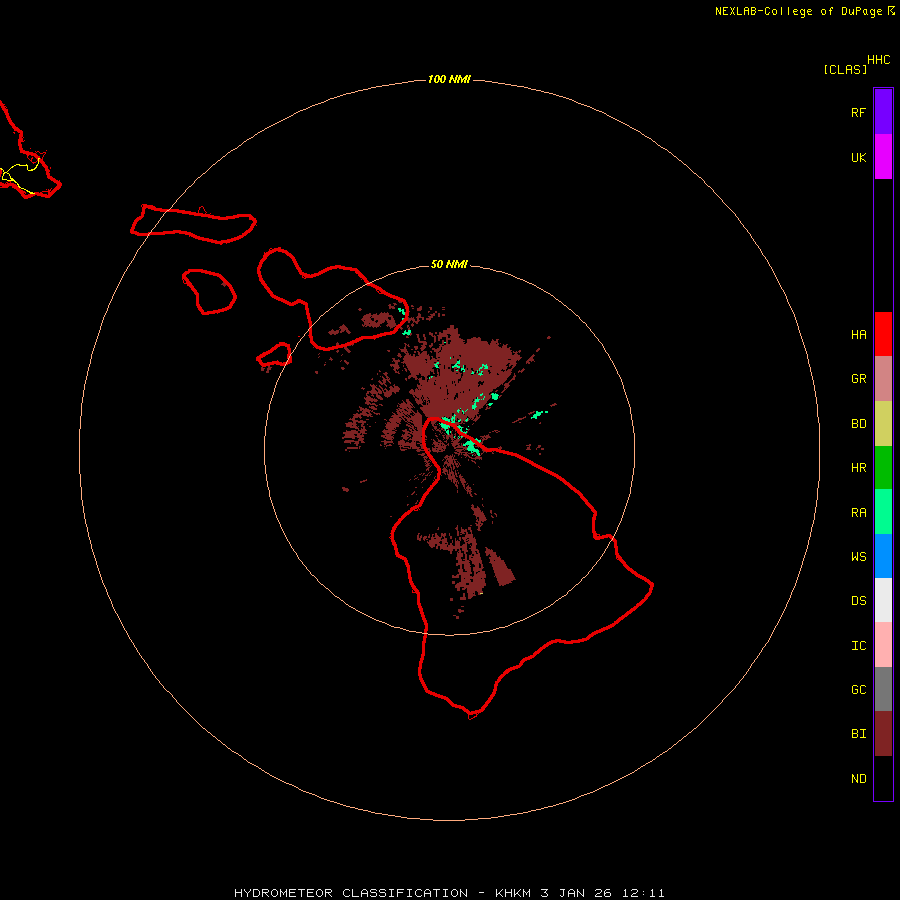Screen dimensions: 900x900
Task: Click the HHC product code text
Action: (878, 60)
